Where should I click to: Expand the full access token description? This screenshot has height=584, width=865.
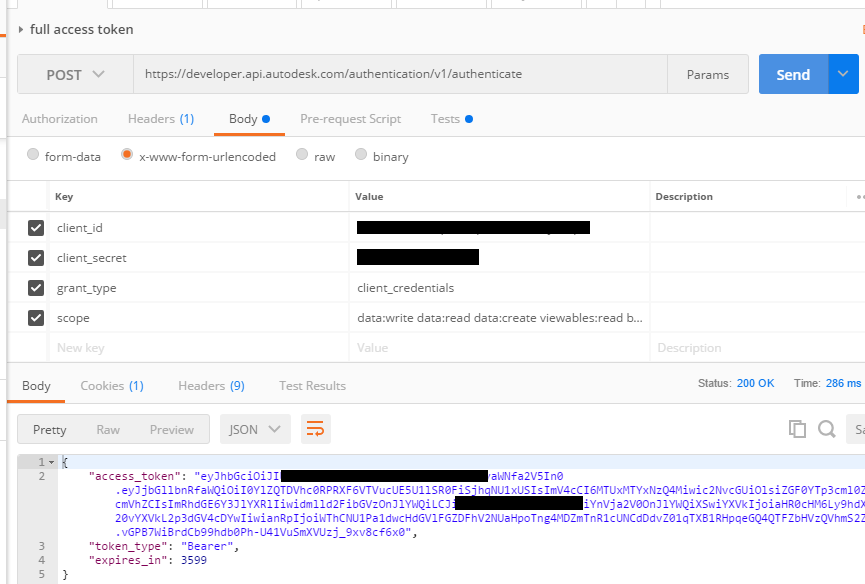coord(21,29)
